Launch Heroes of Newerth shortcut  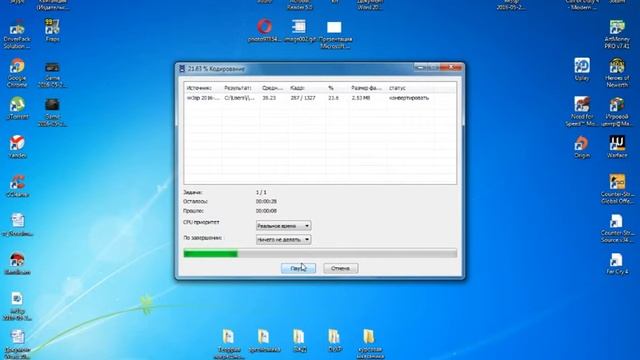click(x=617, y=73)
